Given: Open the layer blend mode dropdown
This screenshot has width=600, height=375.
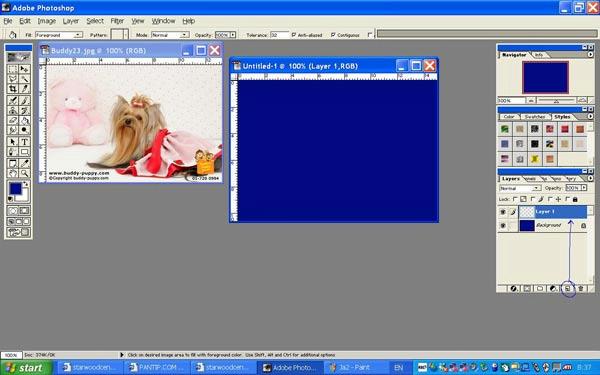Looking at the screenshot, I should pos(520,188).
